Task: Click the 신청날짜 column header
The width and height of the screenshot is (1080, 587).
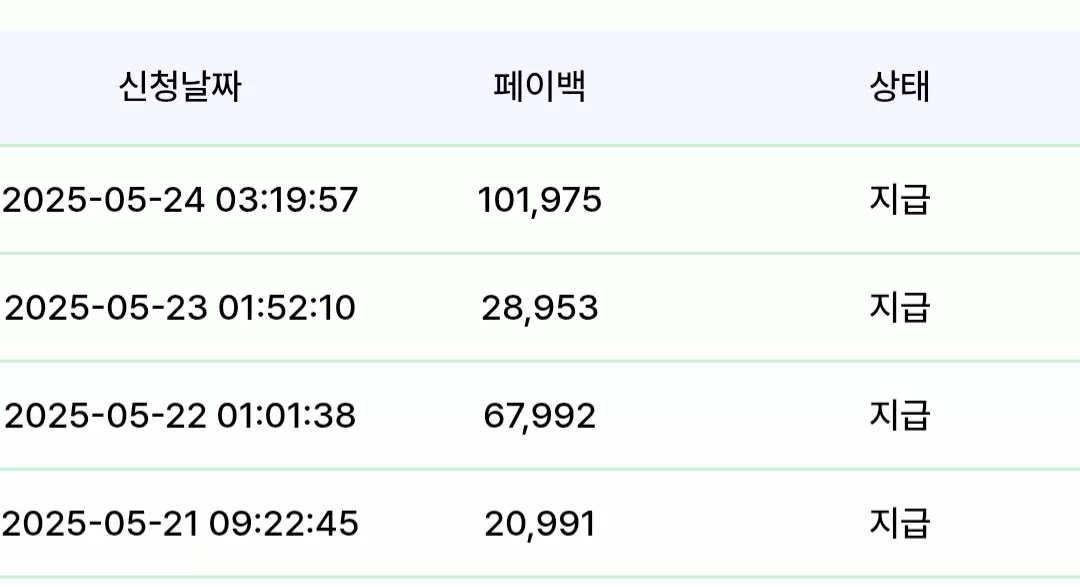Action: (x=180, y=87)
